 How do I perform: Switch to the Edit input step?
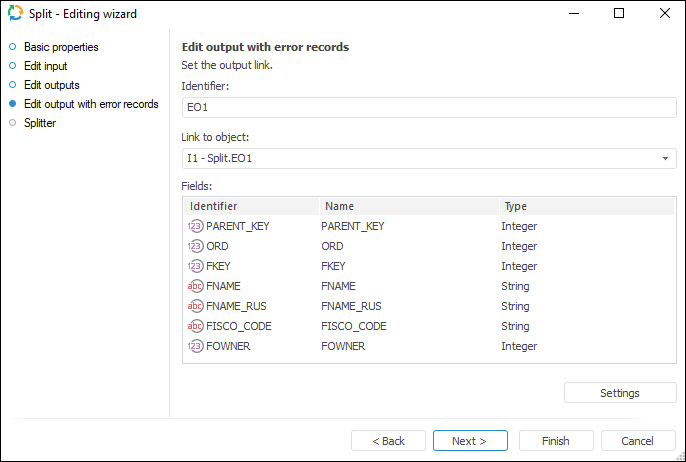pos(45,66)
